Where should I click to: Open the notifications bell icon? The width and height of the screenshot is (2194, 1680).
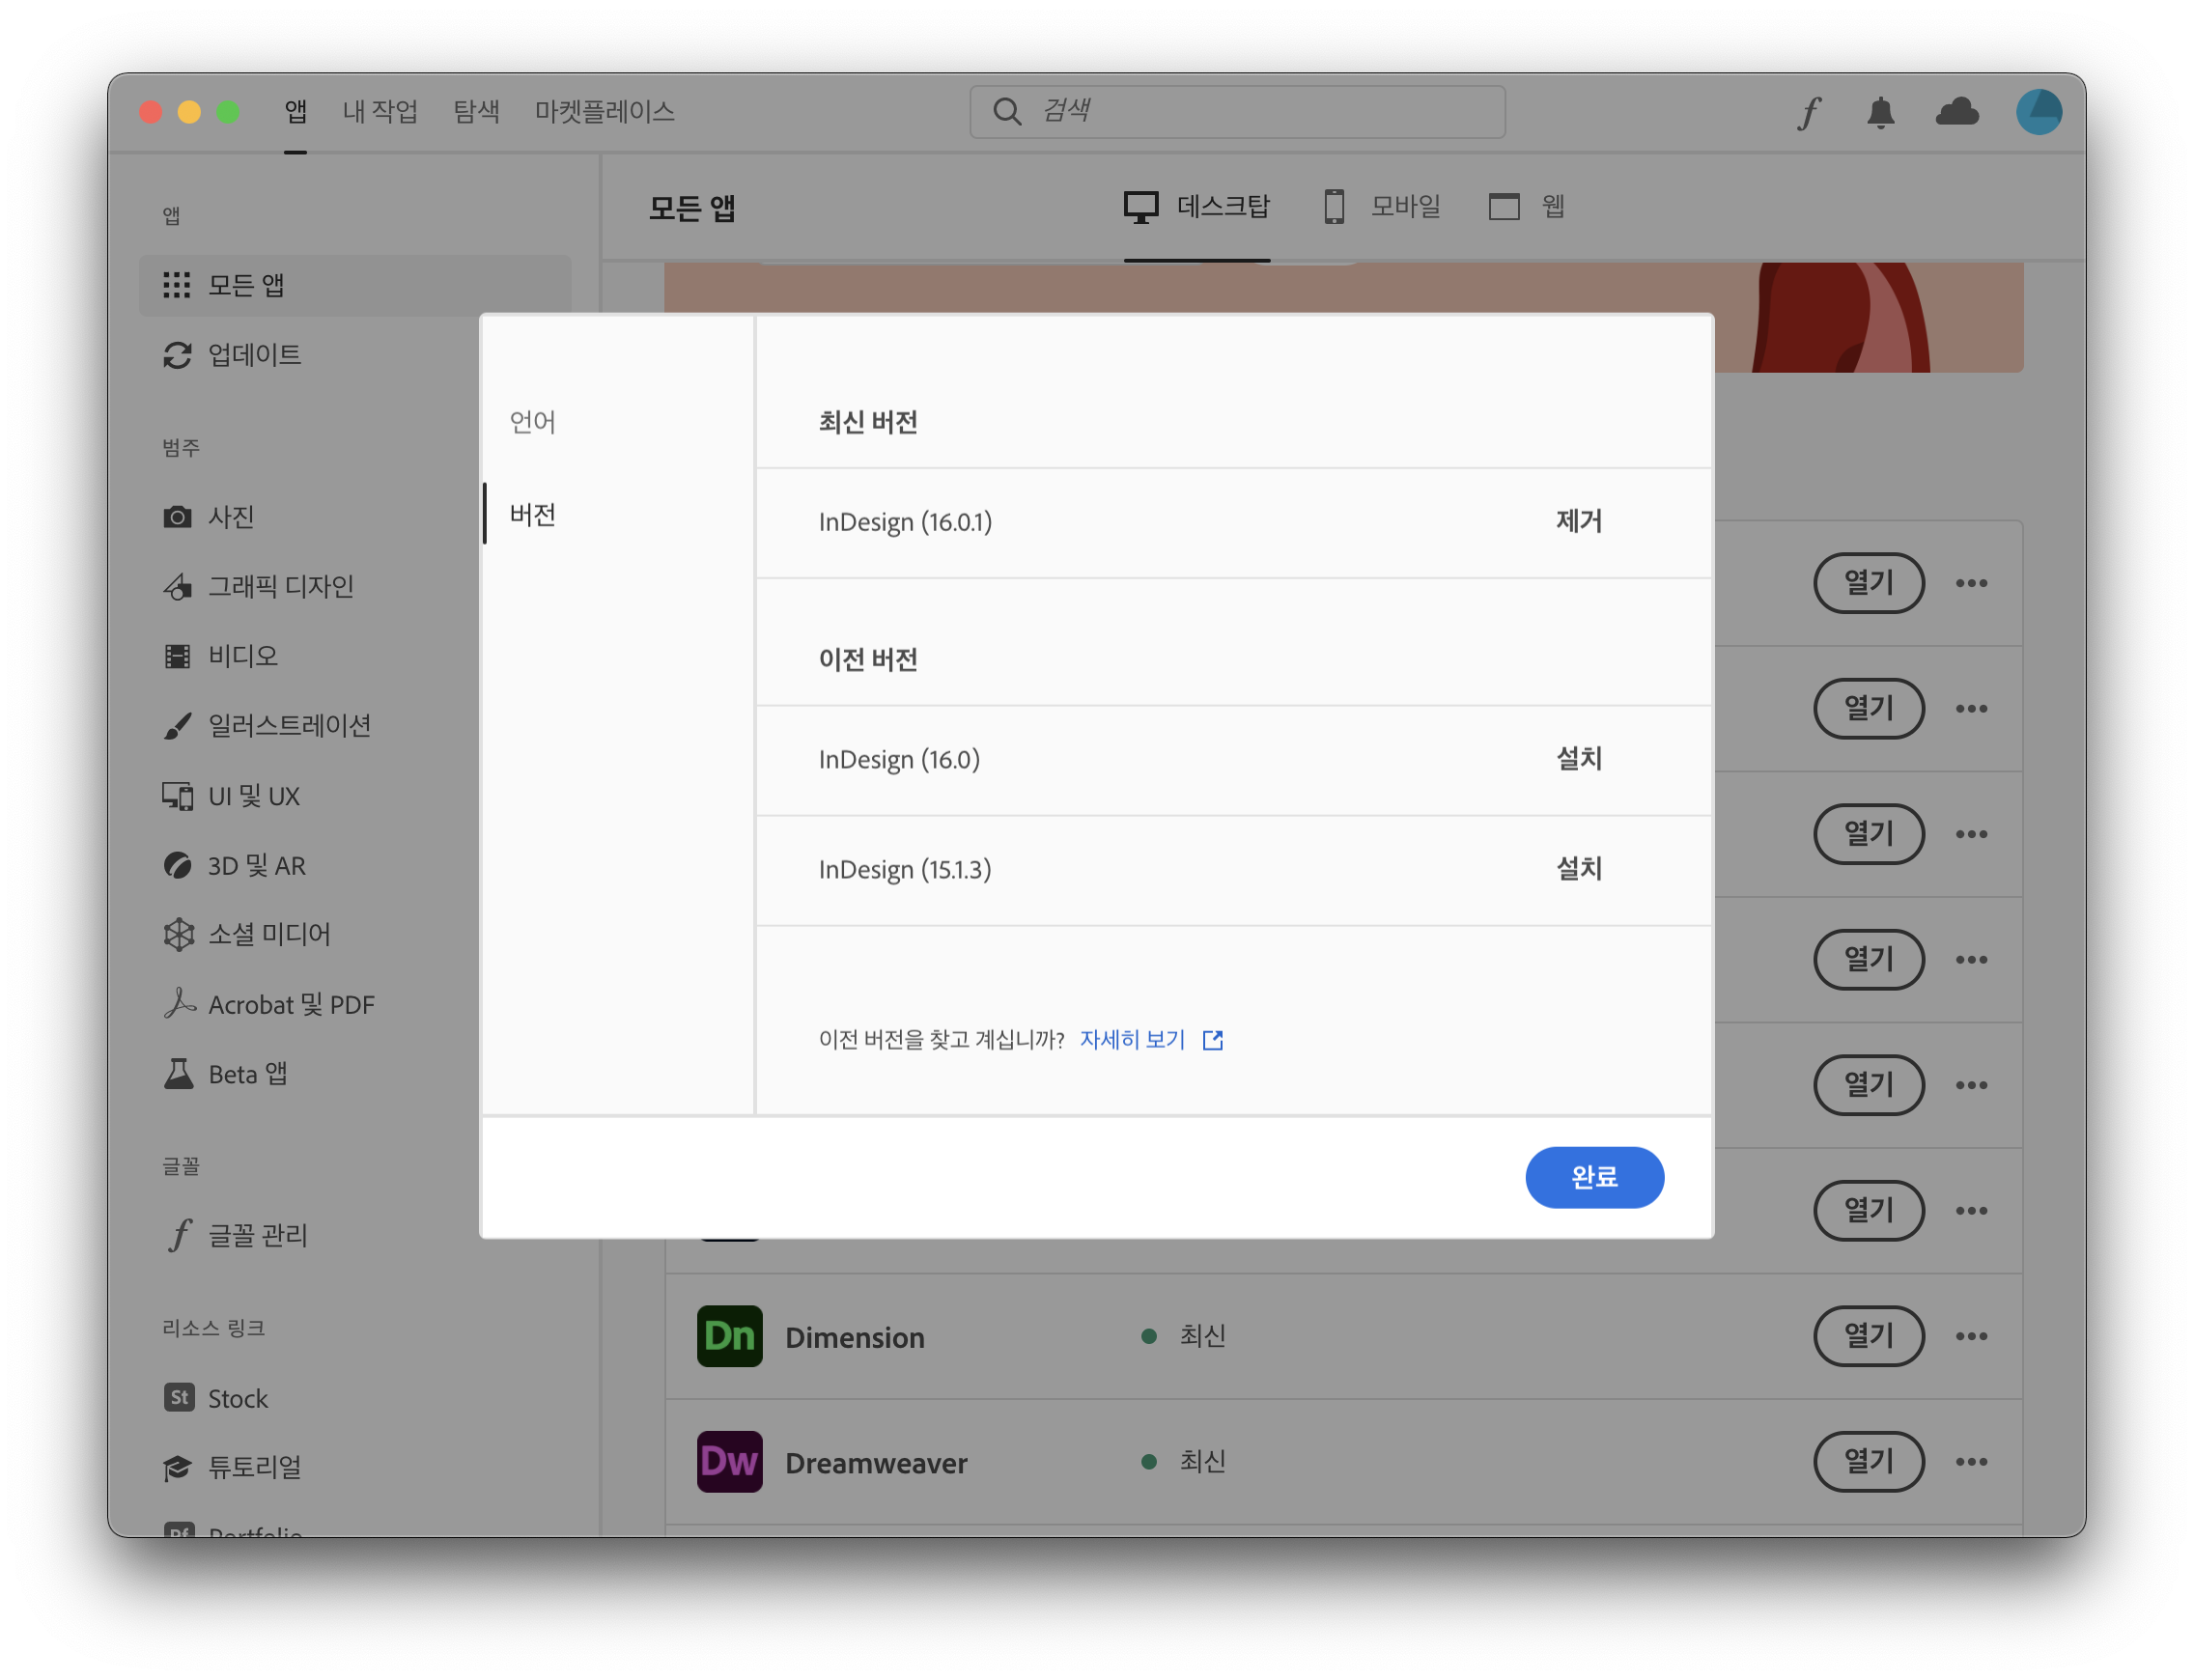(1880, 112)
